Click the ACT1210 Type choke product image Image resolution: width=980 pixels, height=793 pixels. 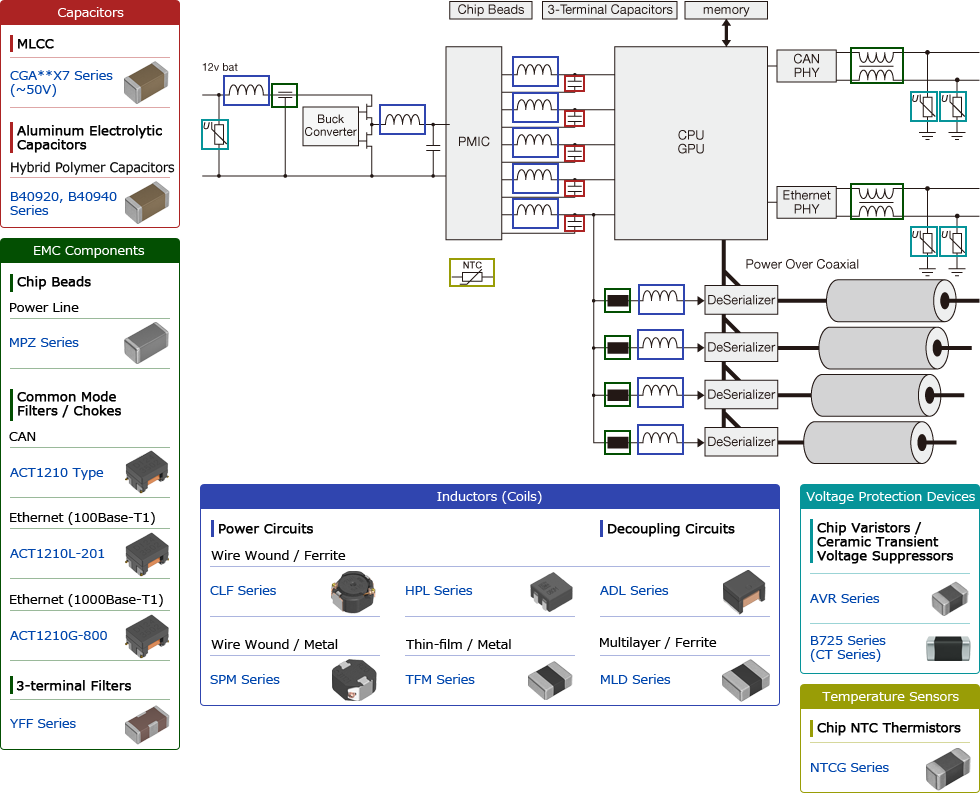pyautogui.click(x=146, y=470)
